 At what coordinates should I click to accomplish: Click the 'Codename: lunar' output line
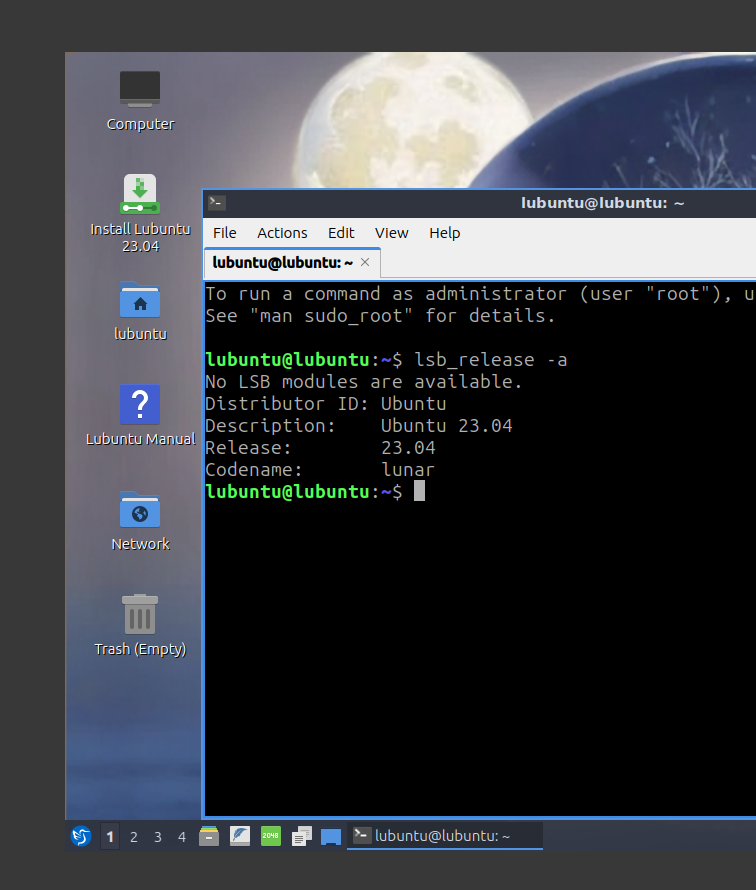tap(320, 470)
